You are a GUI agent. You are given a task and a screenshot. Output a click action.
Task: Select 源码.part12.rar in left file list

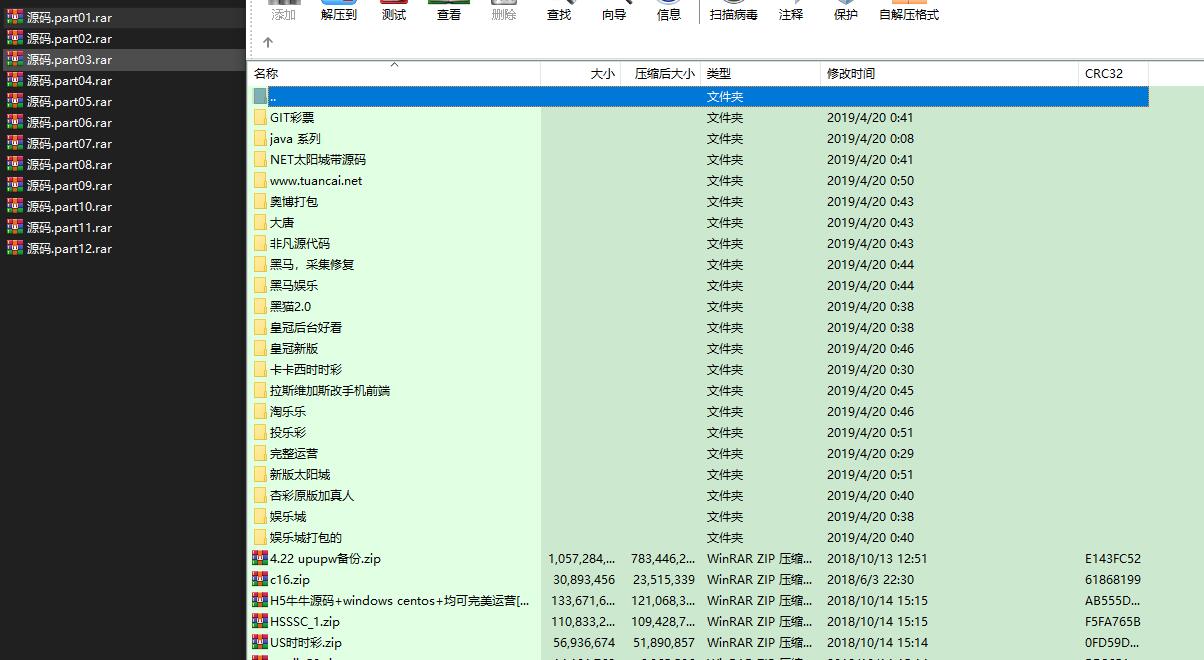tap(69, 249)
